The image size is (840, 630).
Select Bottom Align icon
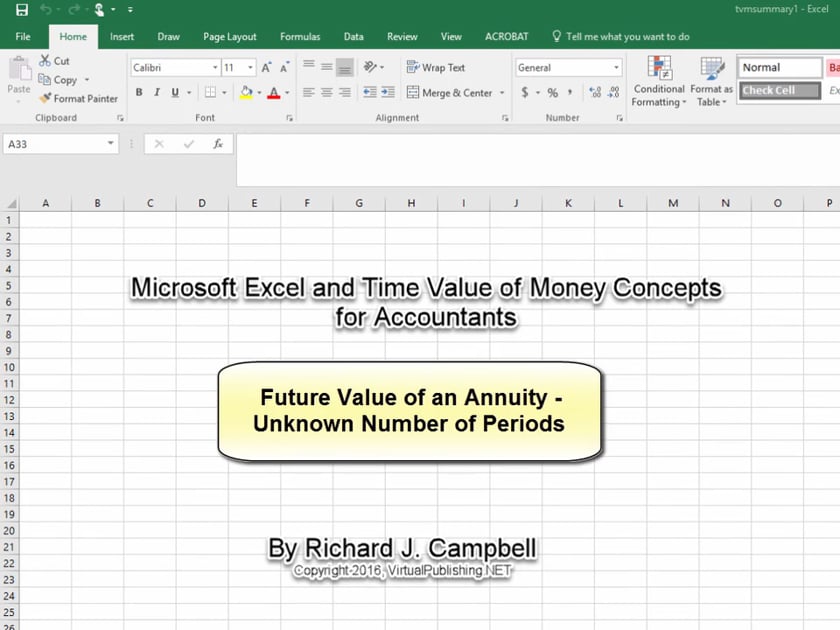[x=345, y=68]
